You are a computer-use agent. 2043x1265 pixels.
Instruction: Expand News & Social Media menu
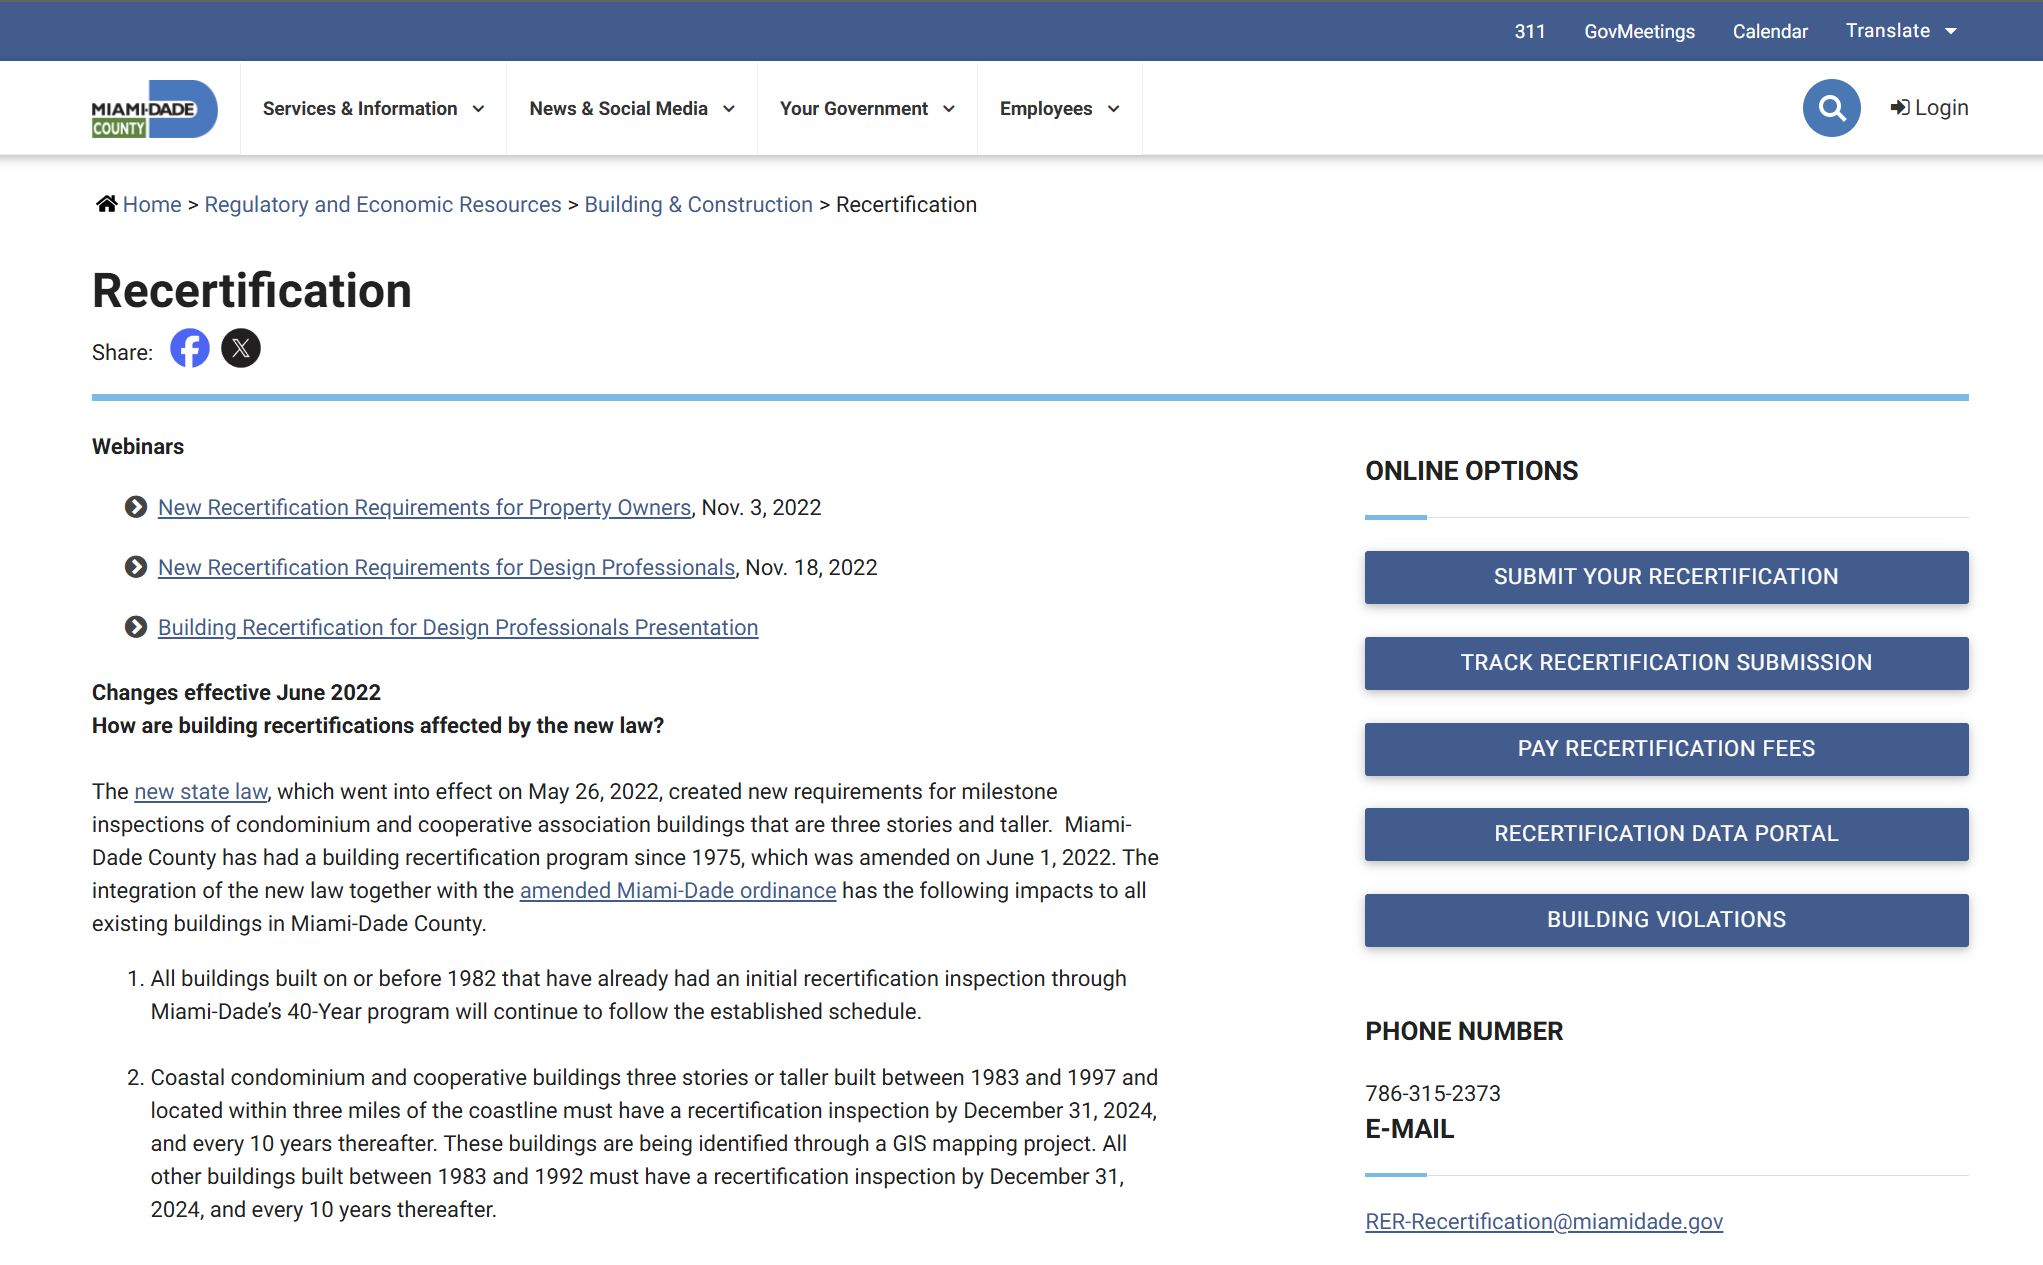coord(632,109)
